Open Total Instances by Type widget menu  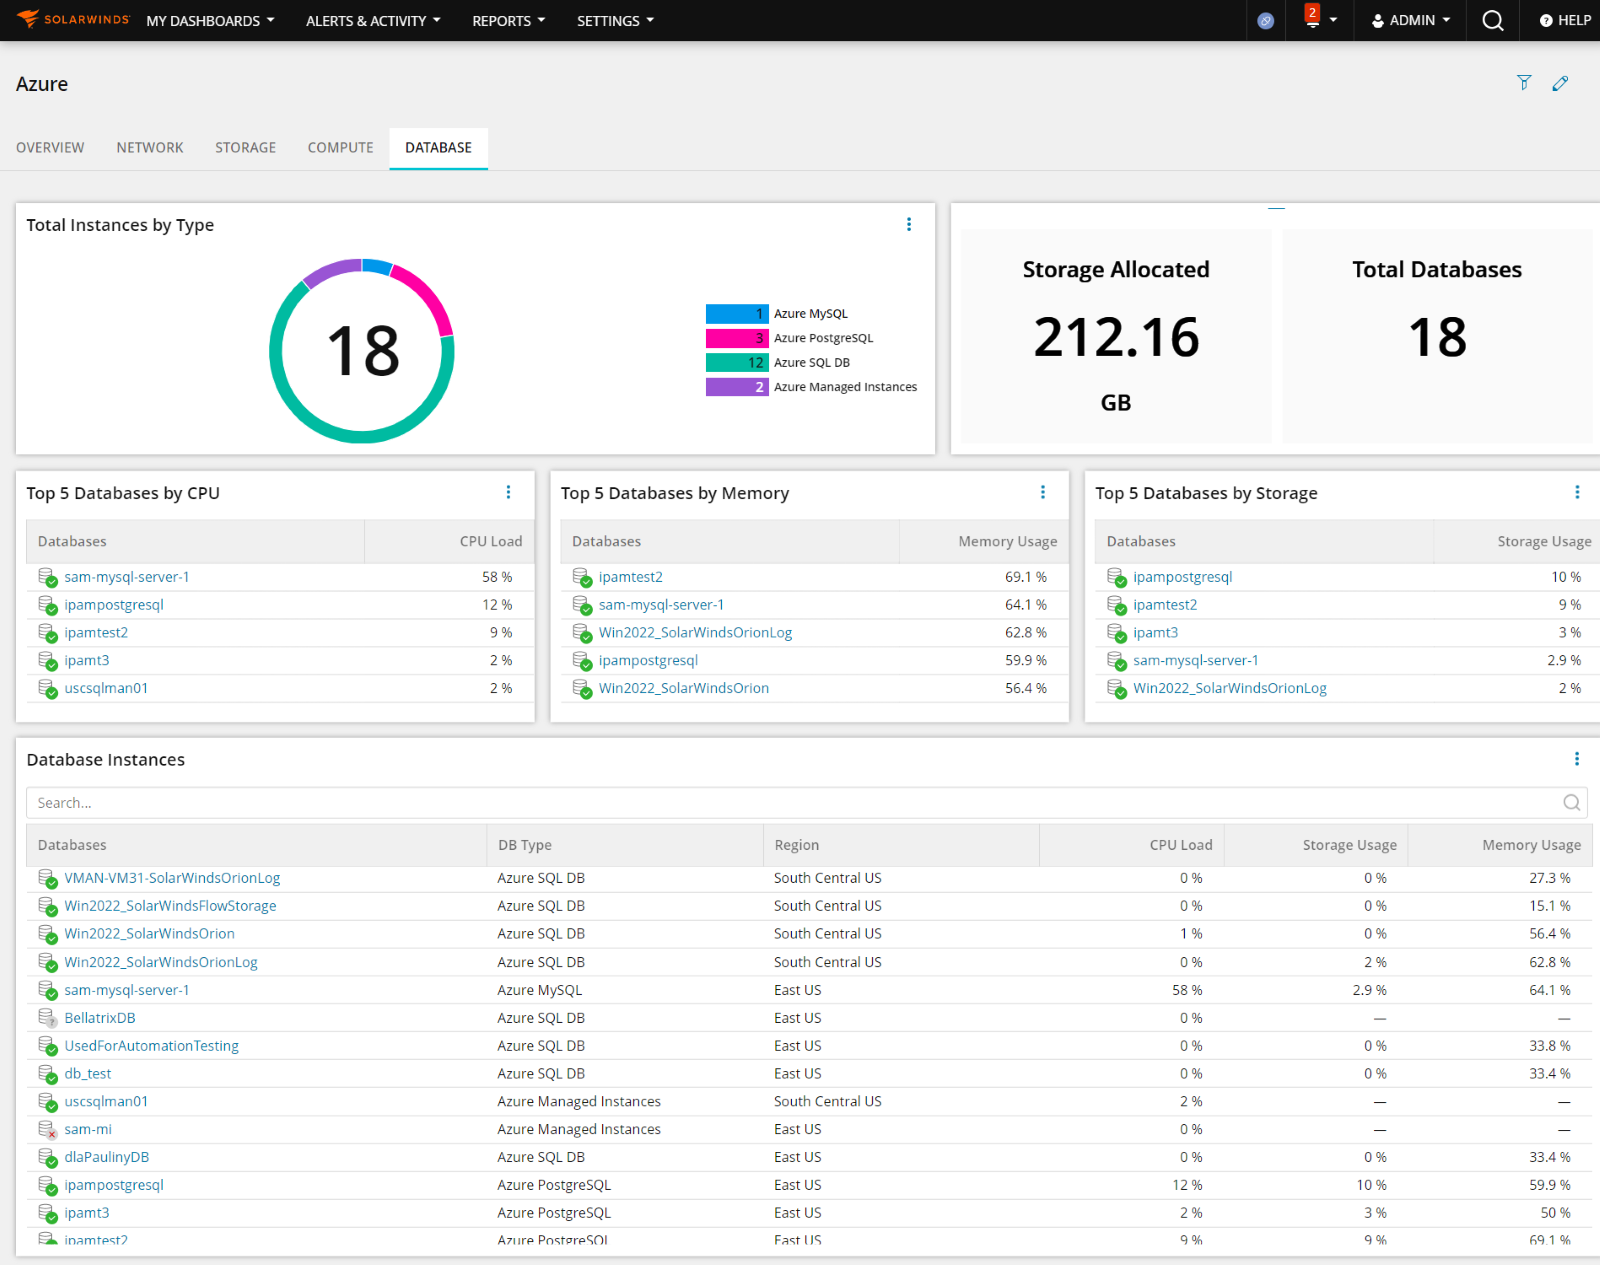pos(909,224)
